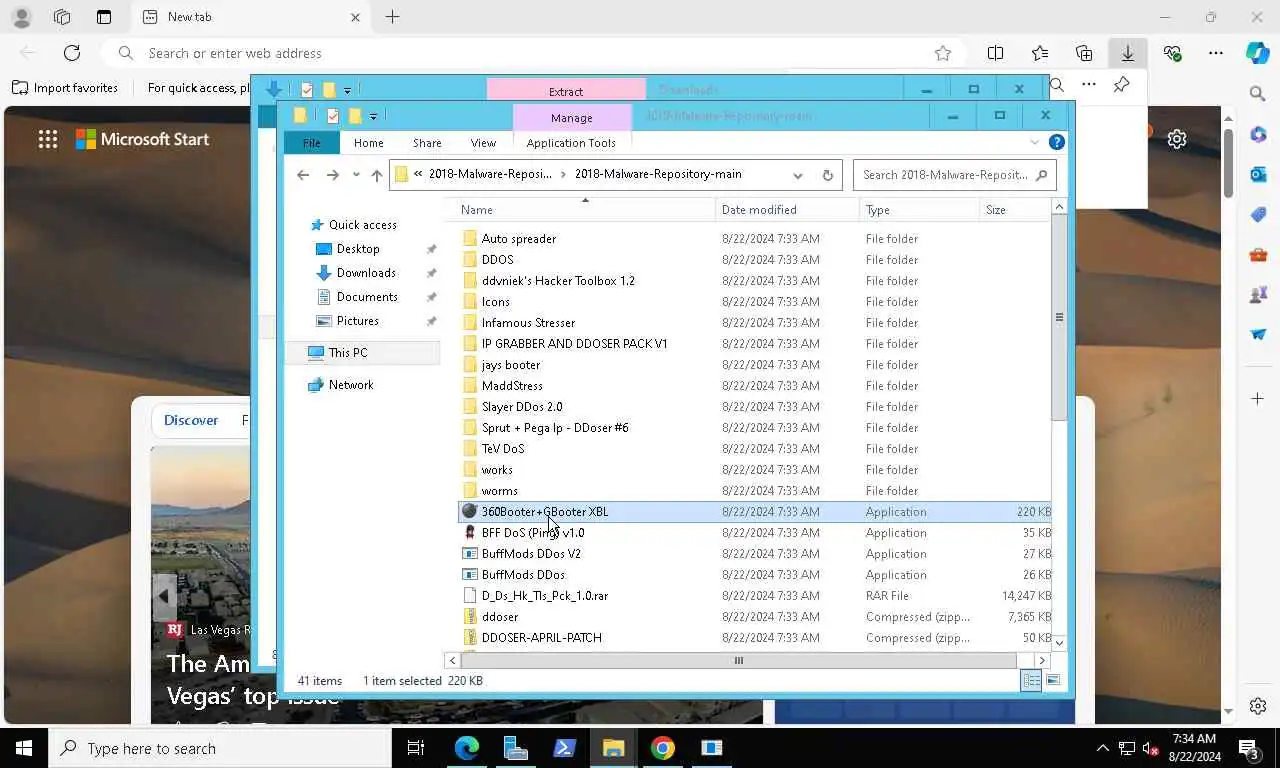Click the Manage contextual tab

tap(572, 117)
